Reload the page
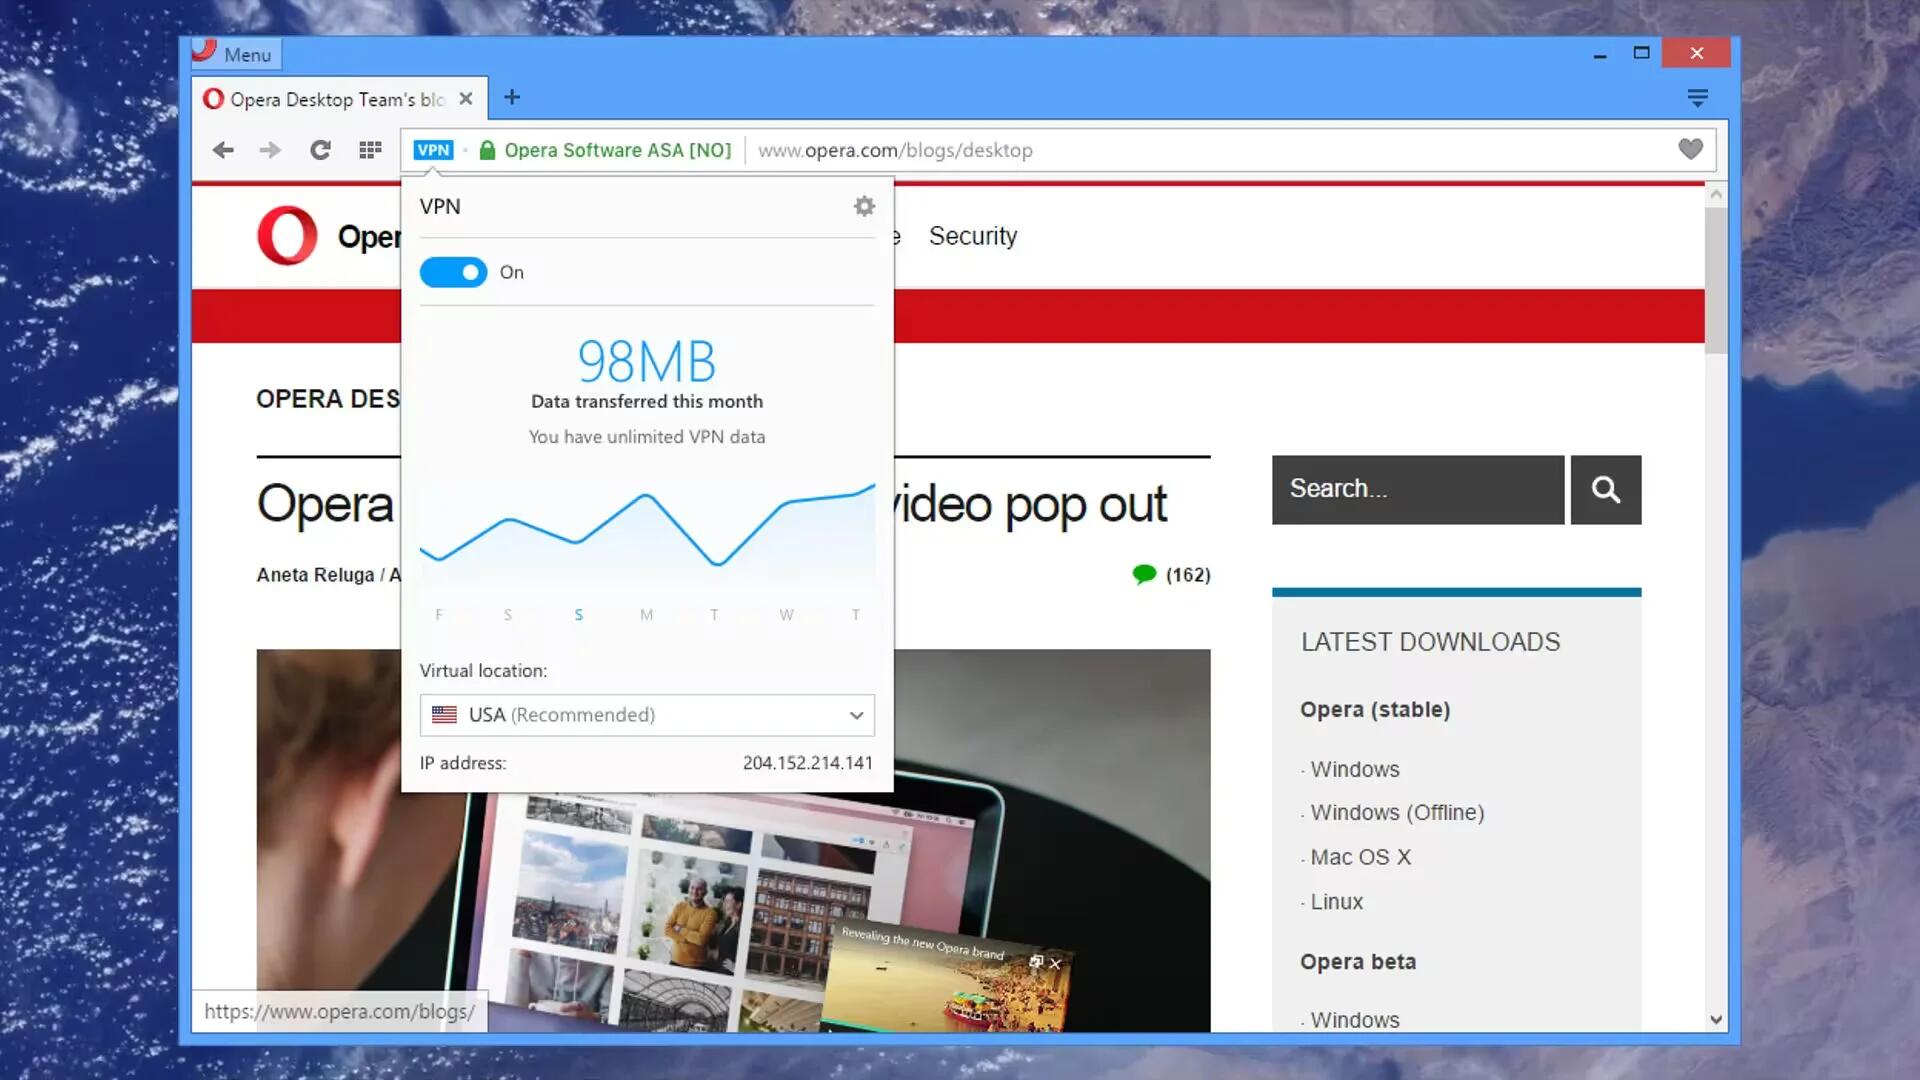This screenshot has width=1920, height=1080. click(320, 150)
